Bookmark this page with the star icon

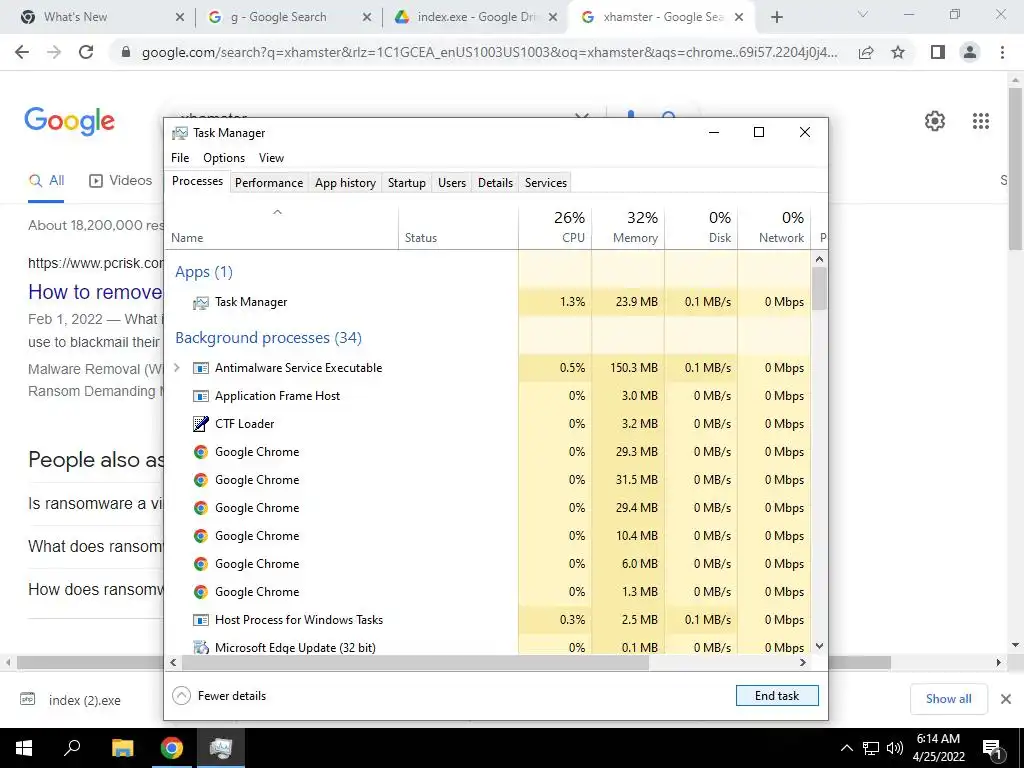click(x=898, y=52)
